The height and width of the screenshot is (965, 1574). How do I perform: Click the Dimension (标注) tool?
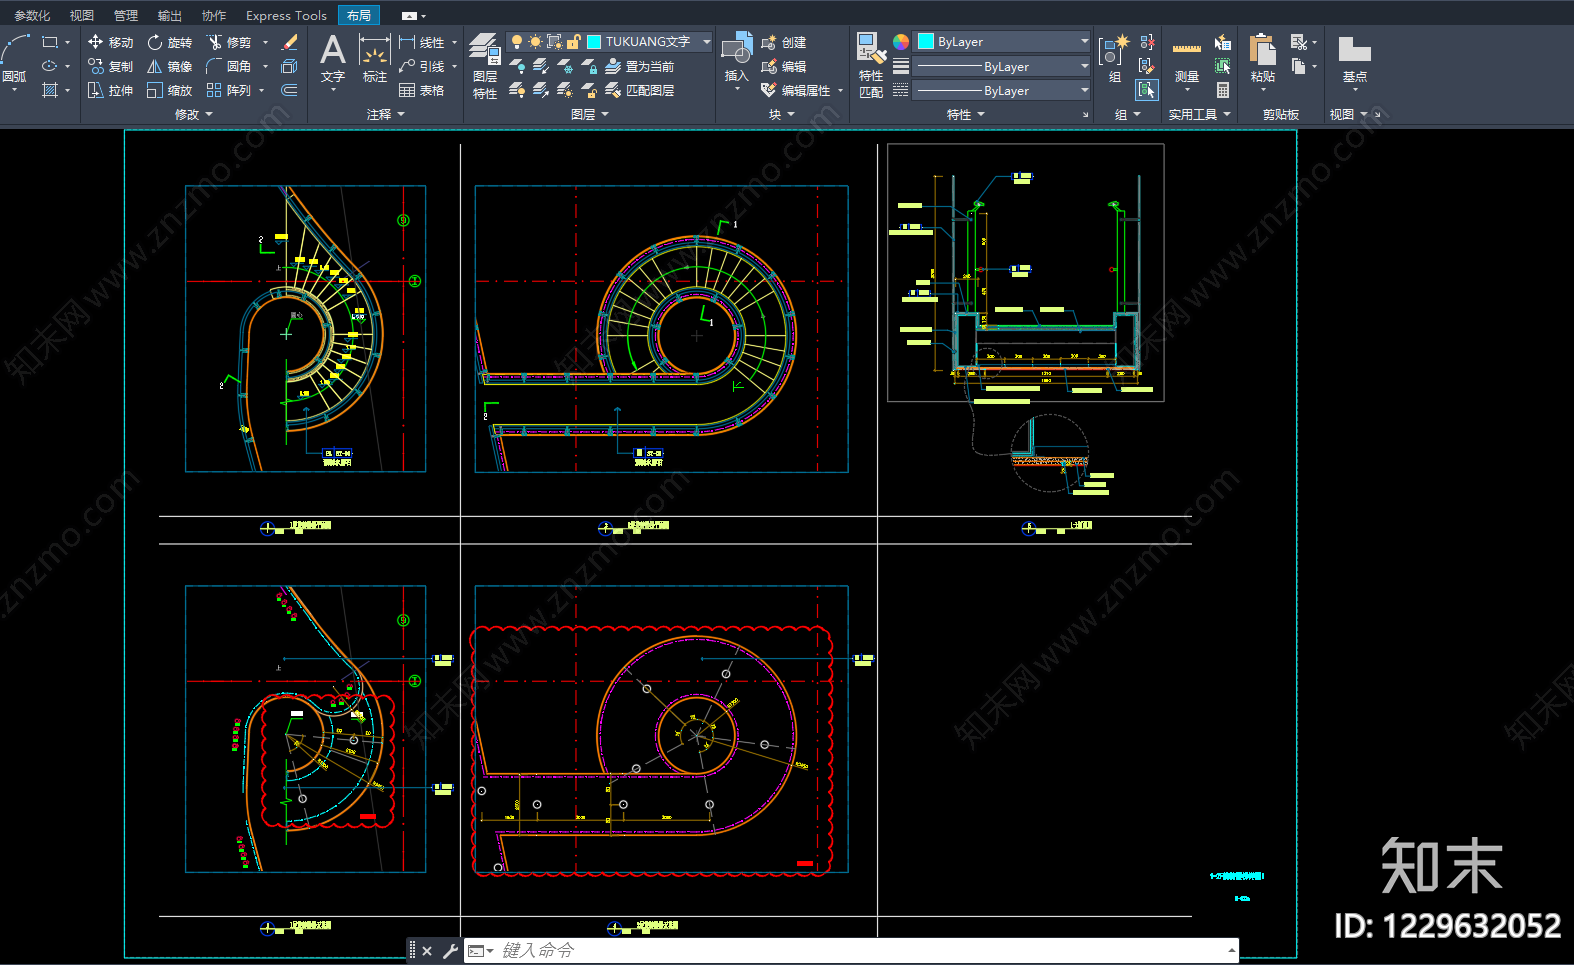[x=375, y=58]
